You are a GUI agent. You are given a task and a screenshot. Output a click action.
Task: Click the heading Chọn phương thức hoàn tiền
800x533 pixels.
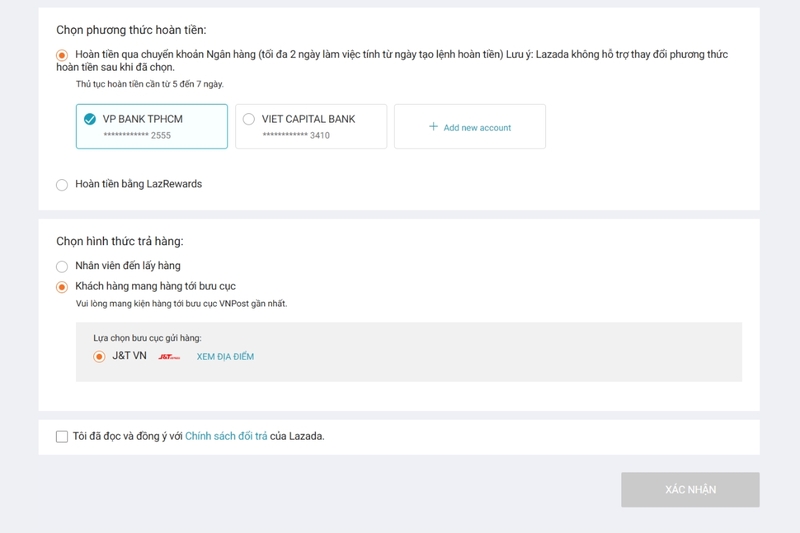[x=131, y=30]
